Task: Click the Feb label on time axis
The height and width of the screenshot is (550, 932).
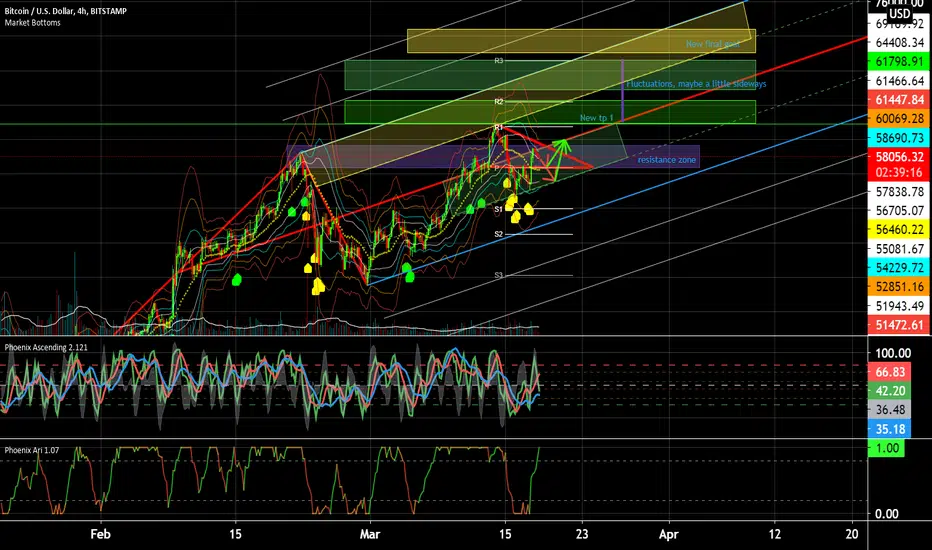Action: (100, 534)
